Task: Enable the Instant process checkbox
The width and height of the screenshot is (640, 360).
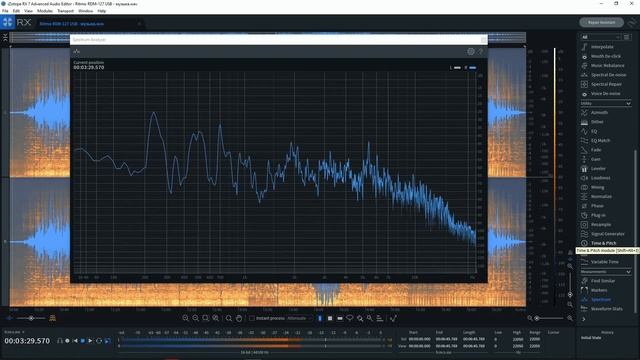Action: click(x=252, y=318)
